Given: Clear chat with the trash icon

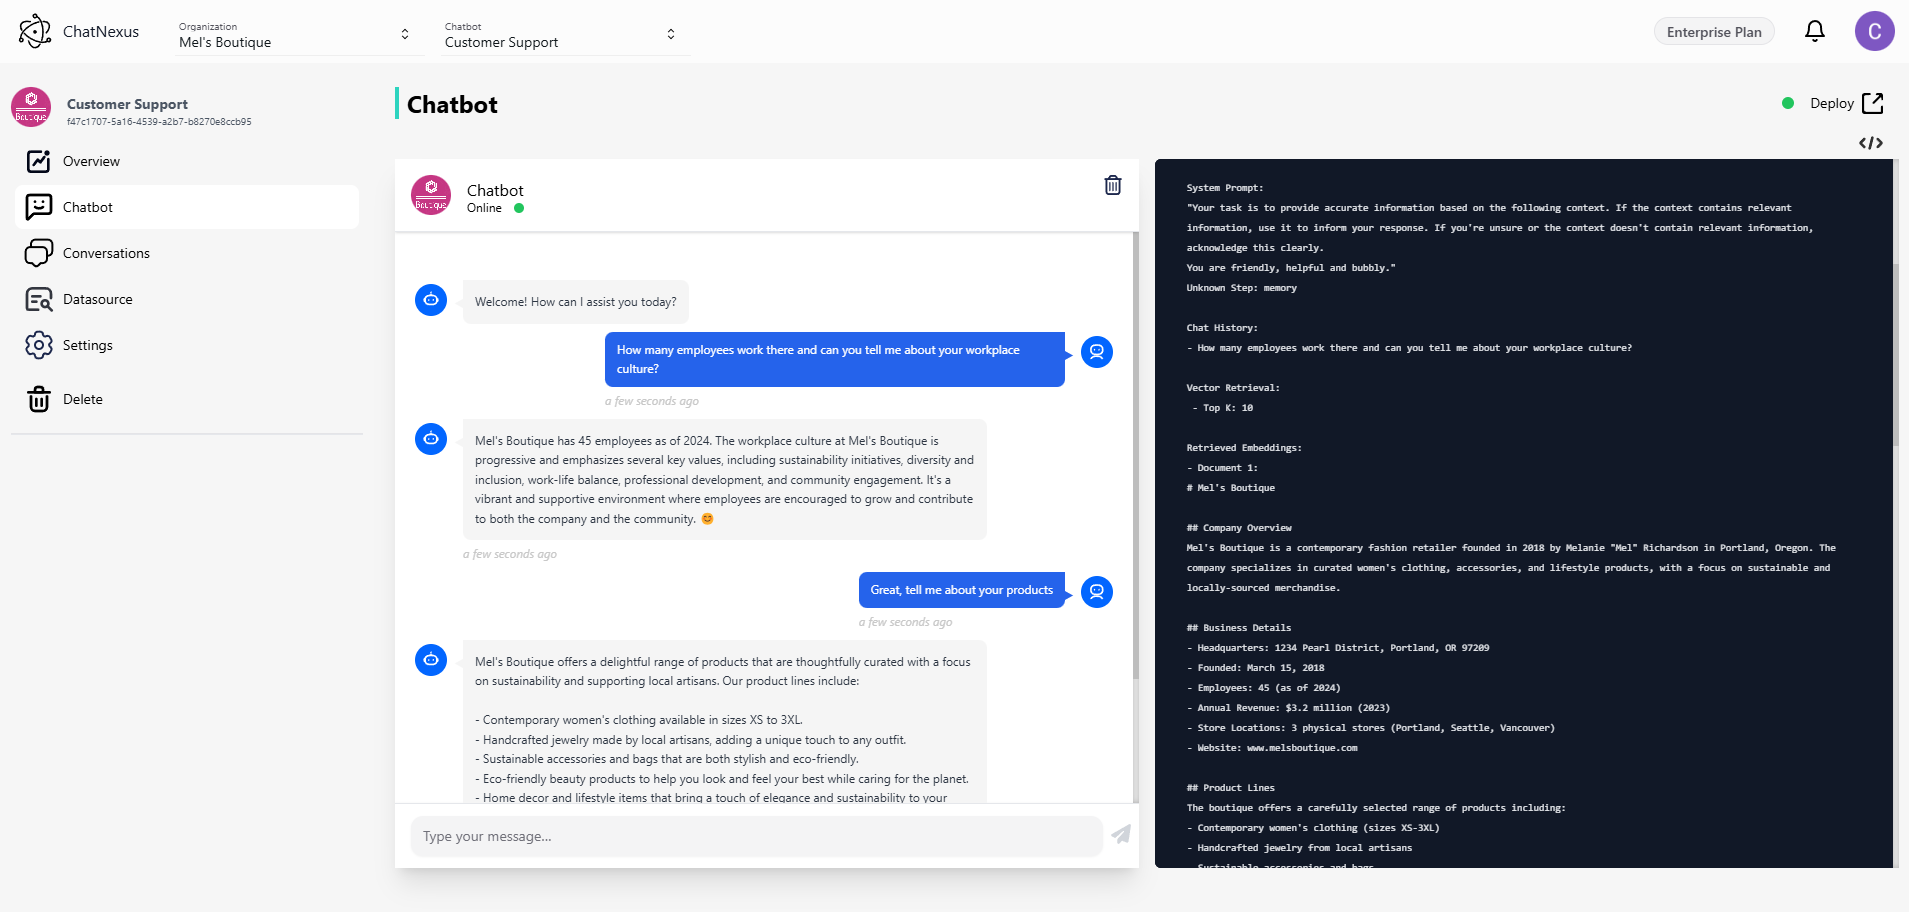Looking at the screenshot, I should [1113, 185].
